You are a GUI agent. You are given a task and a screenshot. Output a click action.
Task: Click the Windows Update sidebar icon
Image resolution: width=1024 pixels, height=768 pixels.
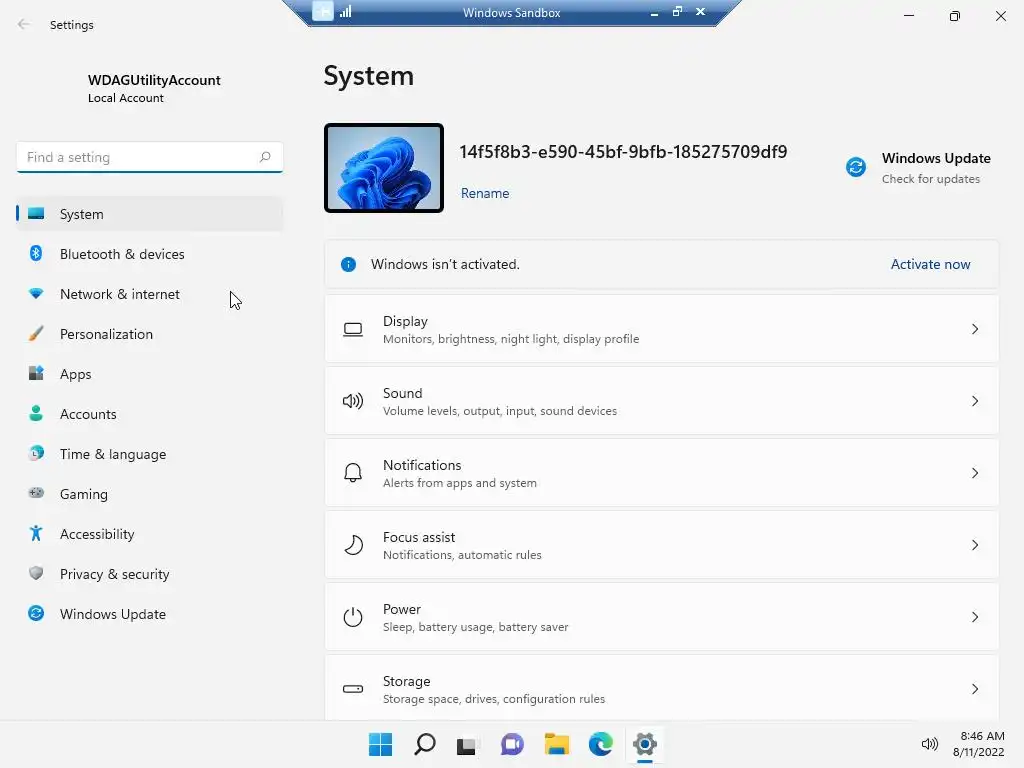click(x=36, y=613)
